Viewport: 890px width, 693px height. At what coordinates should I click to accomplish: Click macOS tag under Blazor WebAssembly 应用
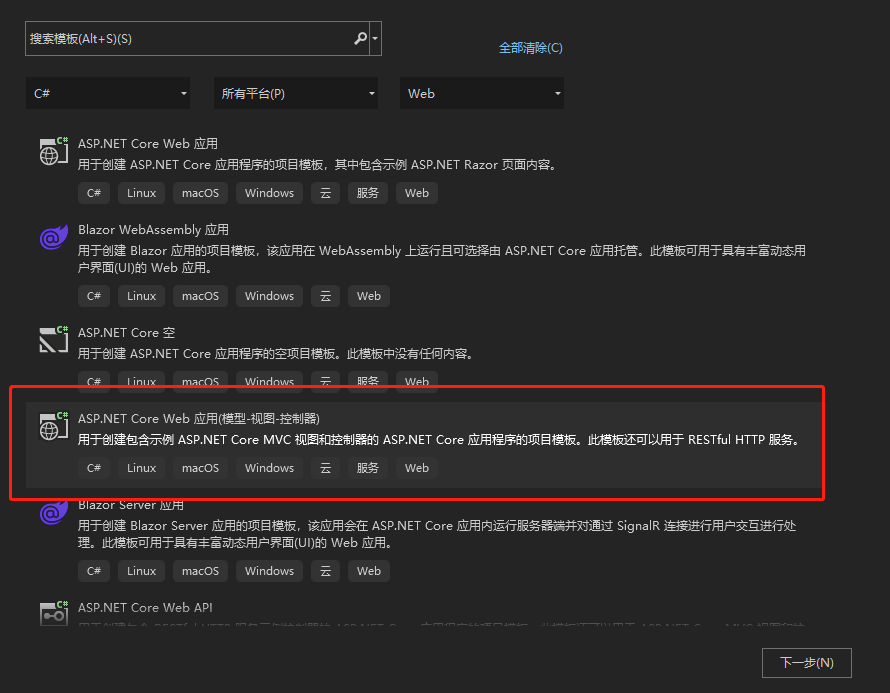click(x=200, y=296)
